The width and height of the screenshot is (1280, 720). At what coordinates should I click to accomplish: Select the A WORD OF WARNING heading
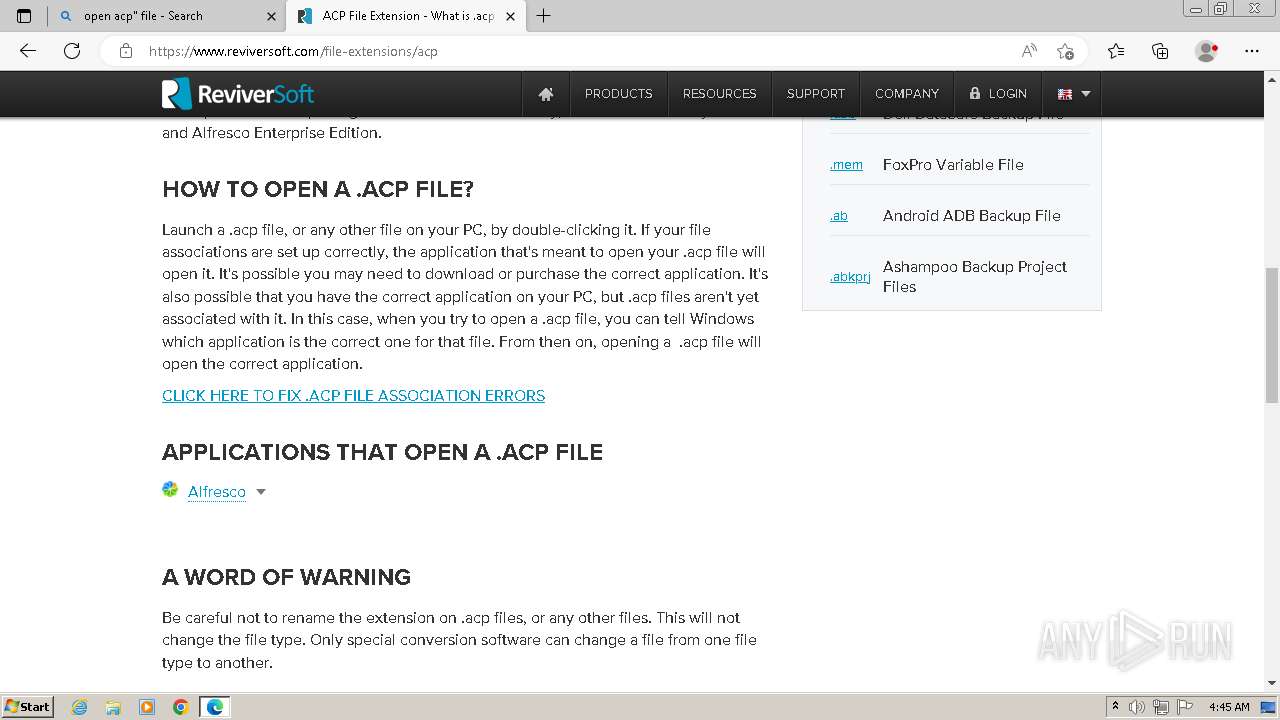[x=286, y=577]
